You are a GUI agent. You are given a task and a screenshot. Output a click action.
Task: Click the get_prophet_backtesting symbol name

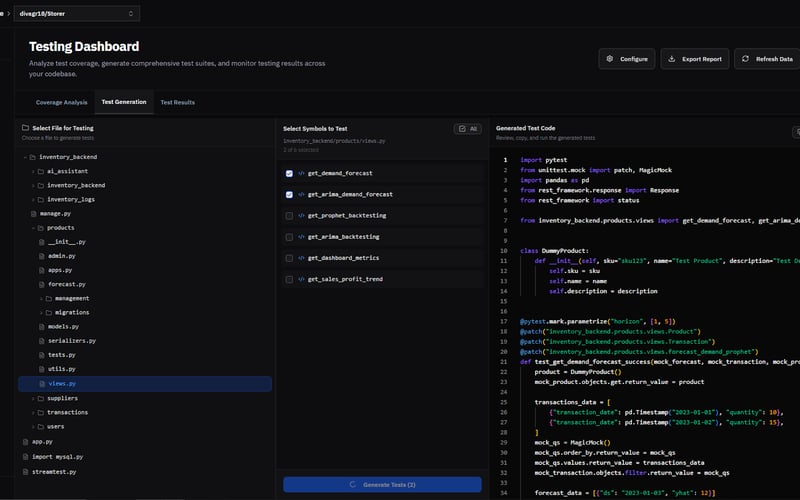click(347, 216)
